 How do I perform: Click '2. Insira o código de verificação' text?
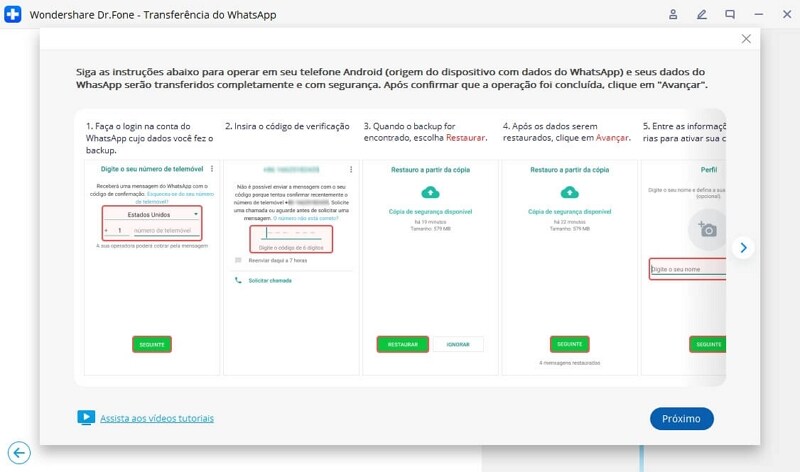click(x=287, y=126)
